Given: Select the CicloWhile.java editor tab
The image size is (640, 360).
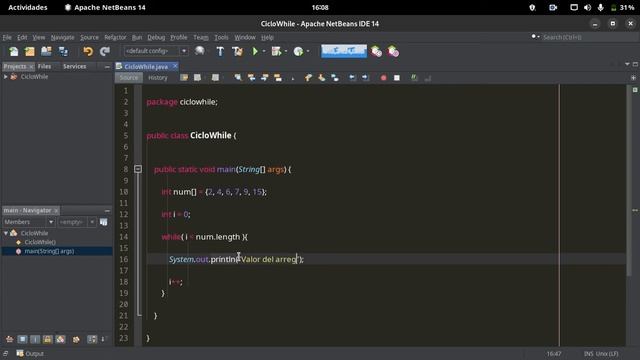Looking at the screenshot, I should click(x=146, y=66).
